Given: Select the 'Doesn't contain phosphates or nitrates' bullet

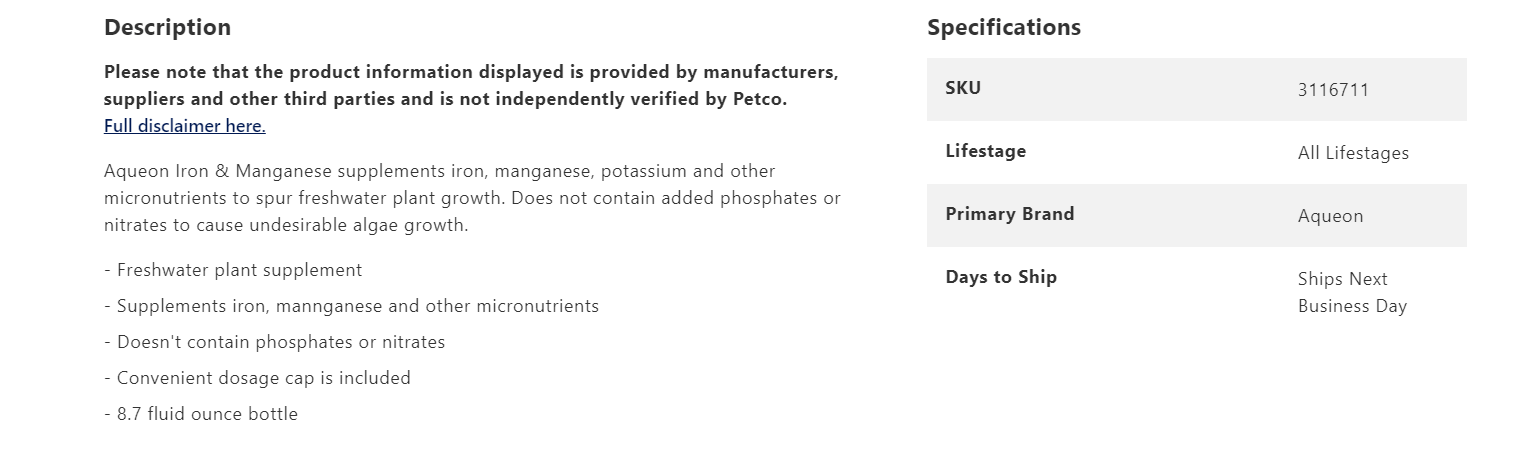Looking at the screenshot, I should (x=280, y=342).
